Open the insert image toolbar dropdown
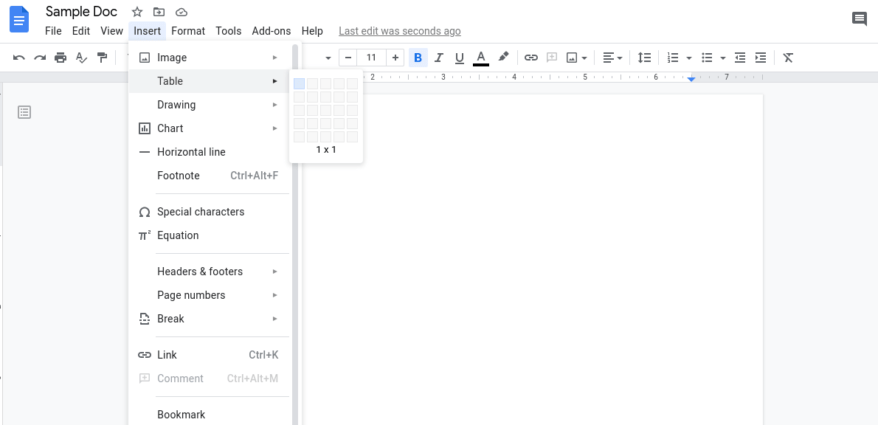 click(x=577, y=57)
